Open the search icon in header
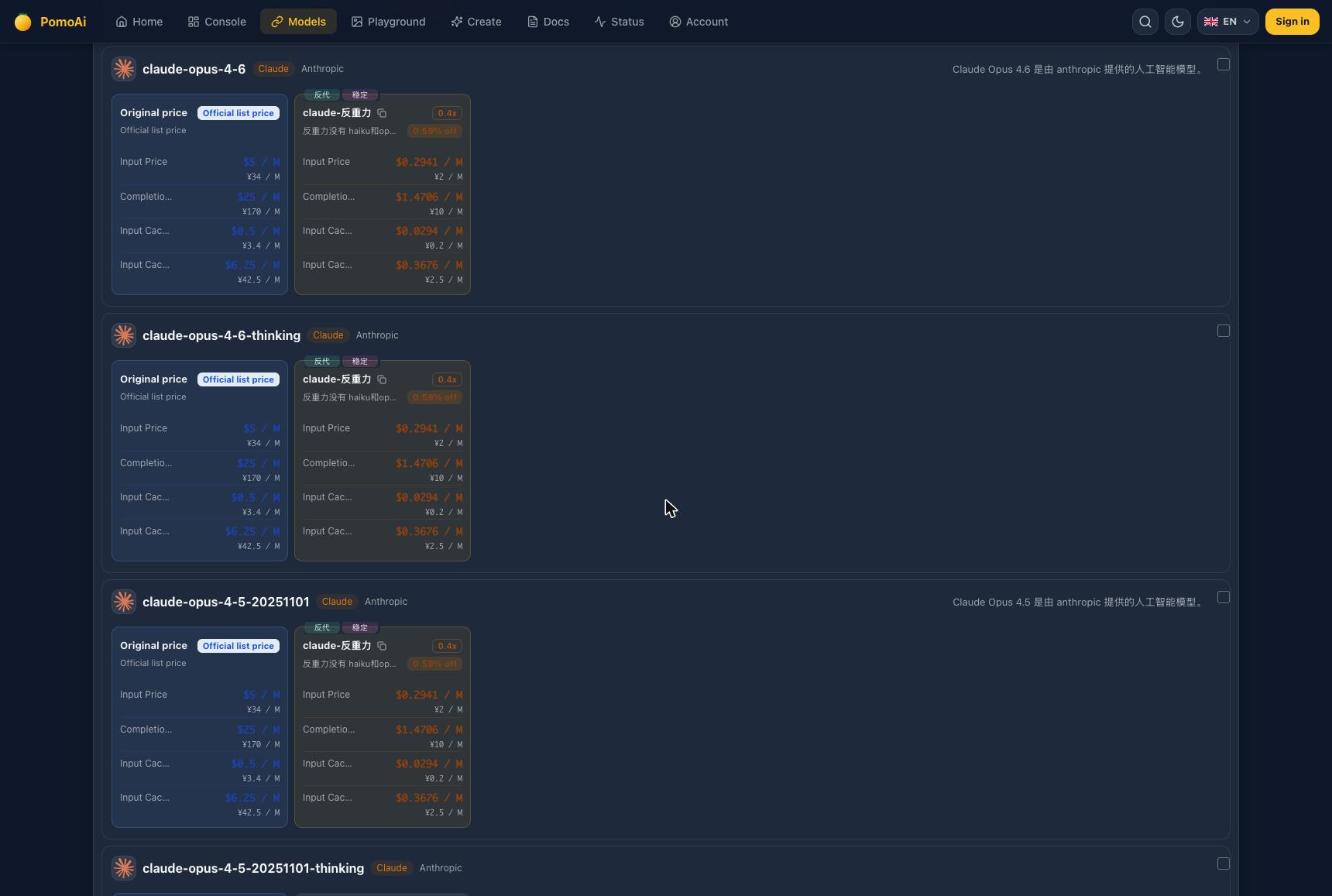The height and width of the screenshot is (896, 1332). pyautogui.click(x=1146, y=22)
